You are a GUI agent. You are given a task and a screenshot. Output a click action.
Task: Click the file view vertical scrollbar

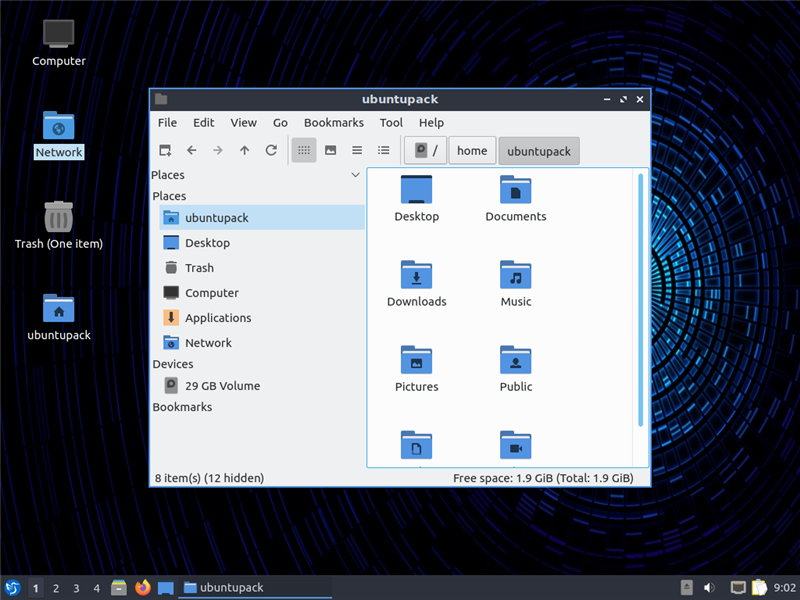(640, 300)
